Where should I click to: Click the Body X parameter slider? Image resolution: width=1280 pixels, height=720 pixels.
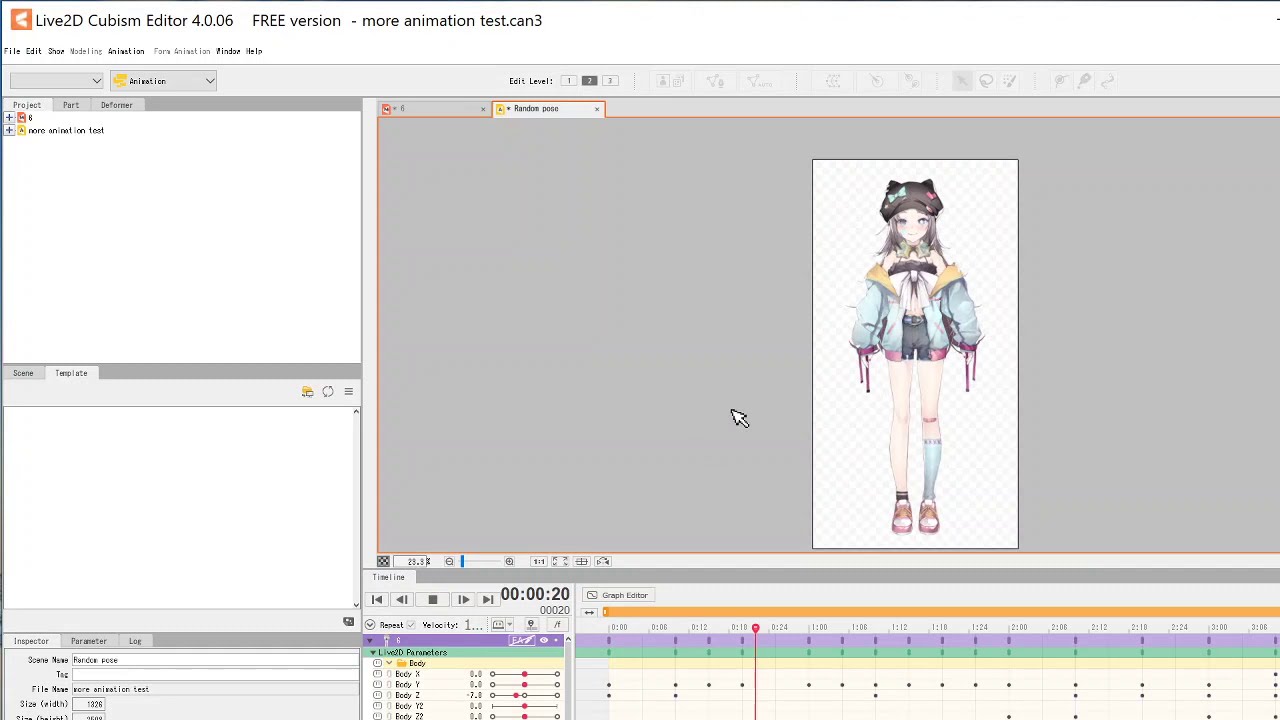coord(524,674)
